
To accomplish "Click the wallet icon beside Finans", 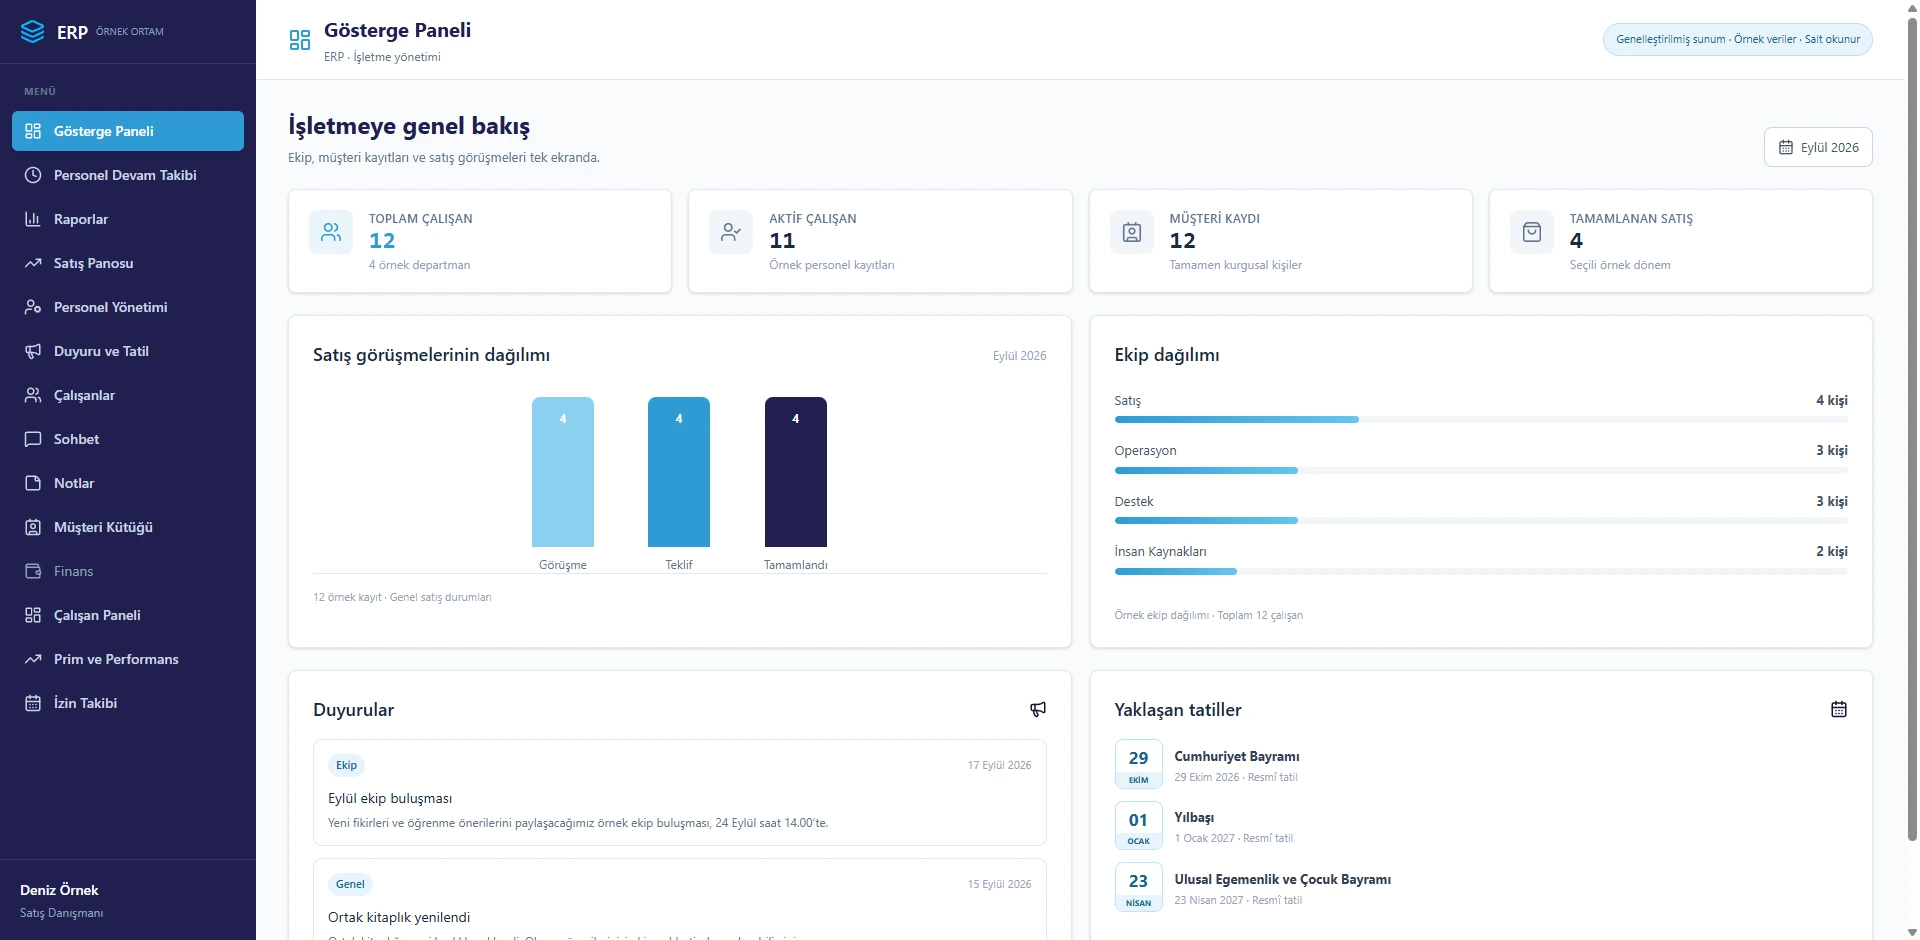I will [x=33, y=571].
